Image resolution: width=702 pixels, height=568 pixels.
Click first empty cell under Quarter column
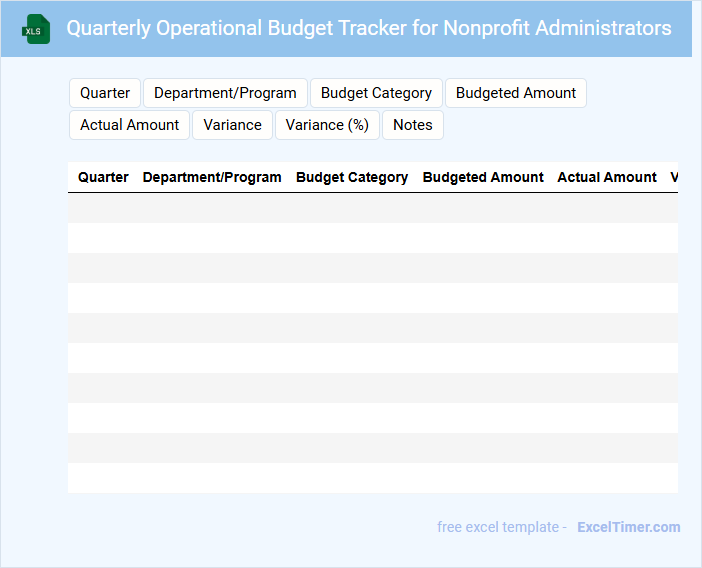[x=103, y=208]
